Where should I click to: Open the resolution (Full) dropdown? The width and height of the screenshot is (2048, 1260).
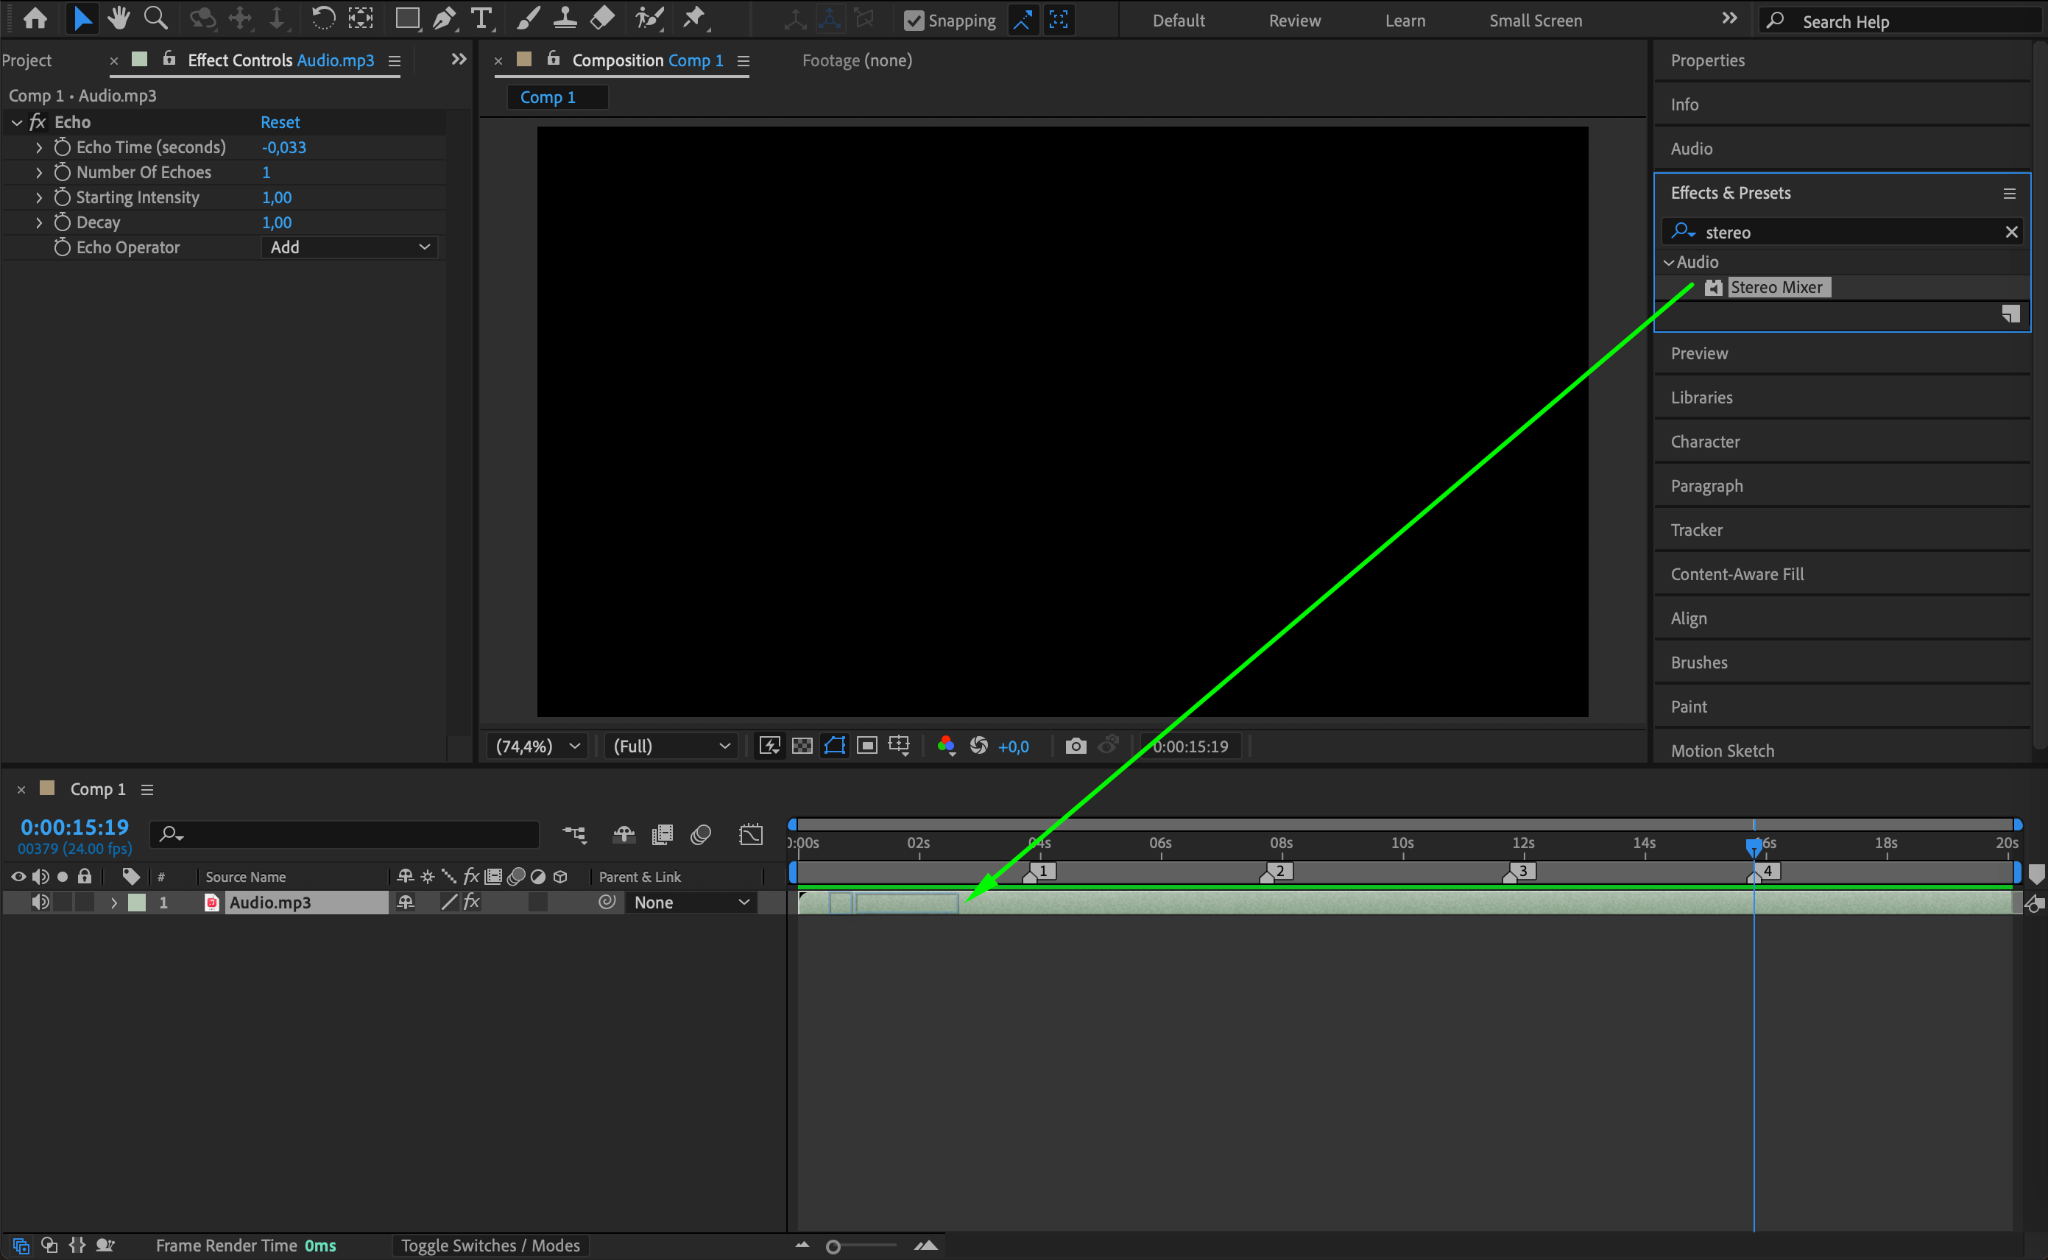point(671,746)
